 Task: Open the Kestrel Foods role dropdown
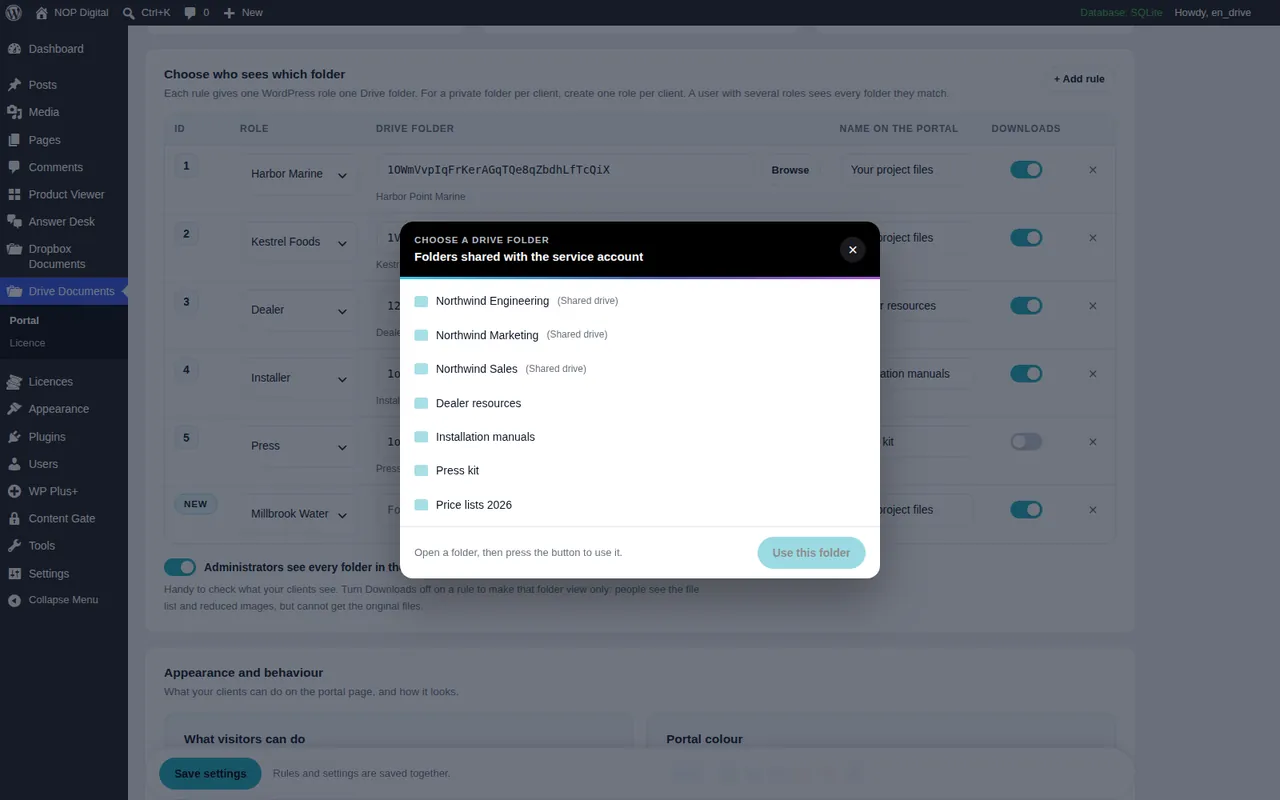click(298, 242)
